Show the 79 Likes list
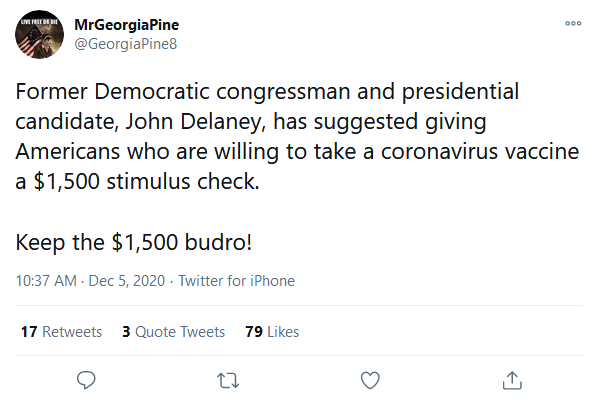The width and height of the screenshot is (598, 404). pos(272,332)
